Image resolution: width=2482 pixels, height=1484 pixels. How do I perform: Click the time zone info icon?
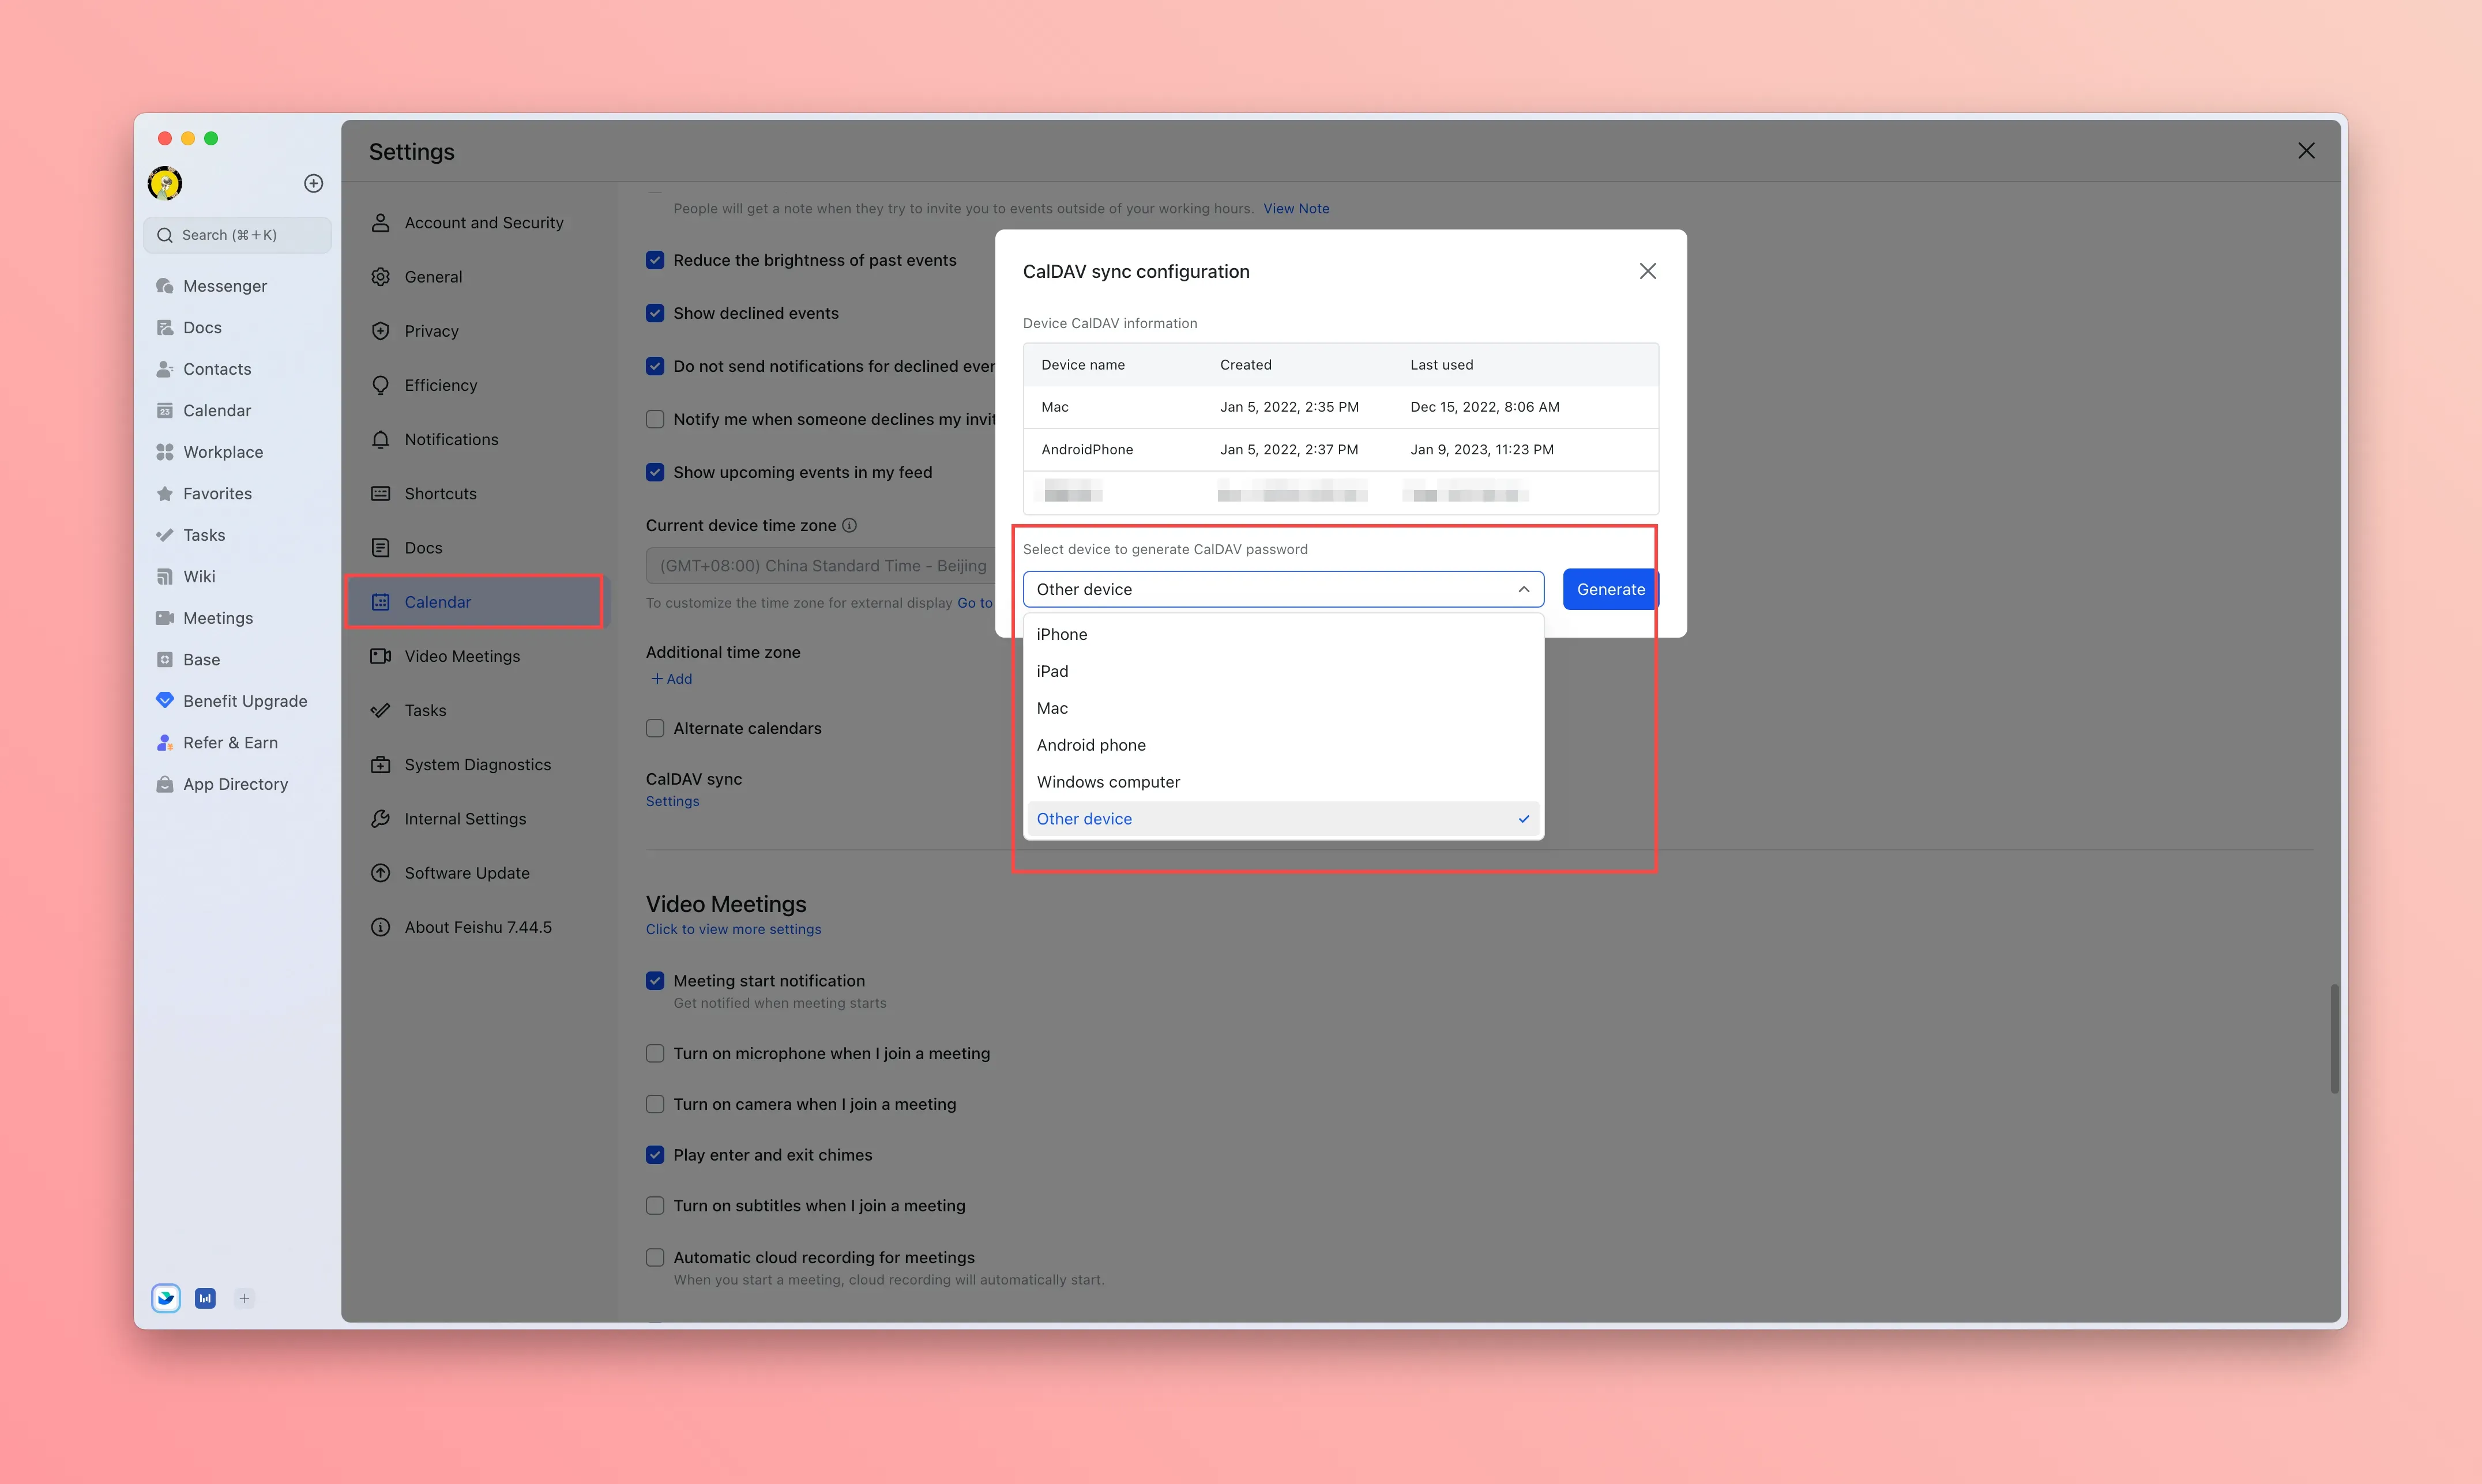pyautogui.click(x=849, y=525)
